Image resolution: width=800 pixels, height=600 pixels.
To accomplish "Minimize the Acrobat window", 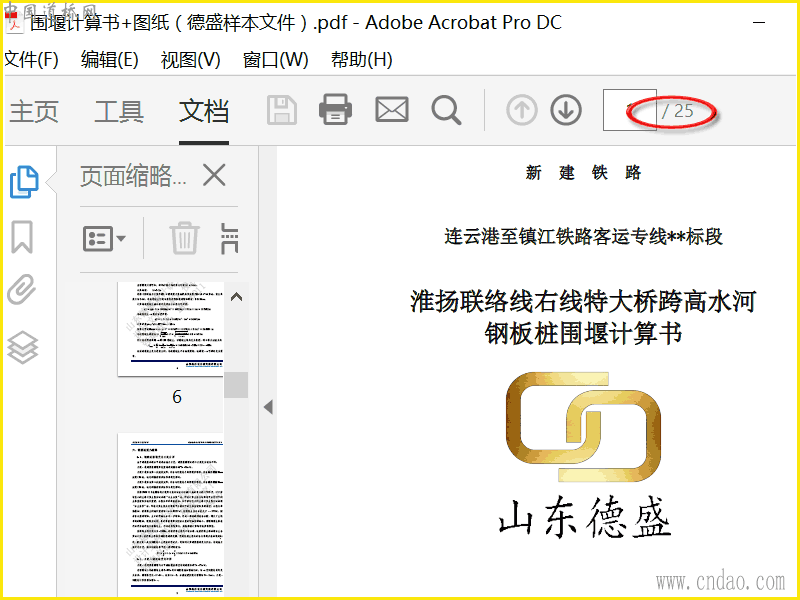I will click(x=759, y=22).
